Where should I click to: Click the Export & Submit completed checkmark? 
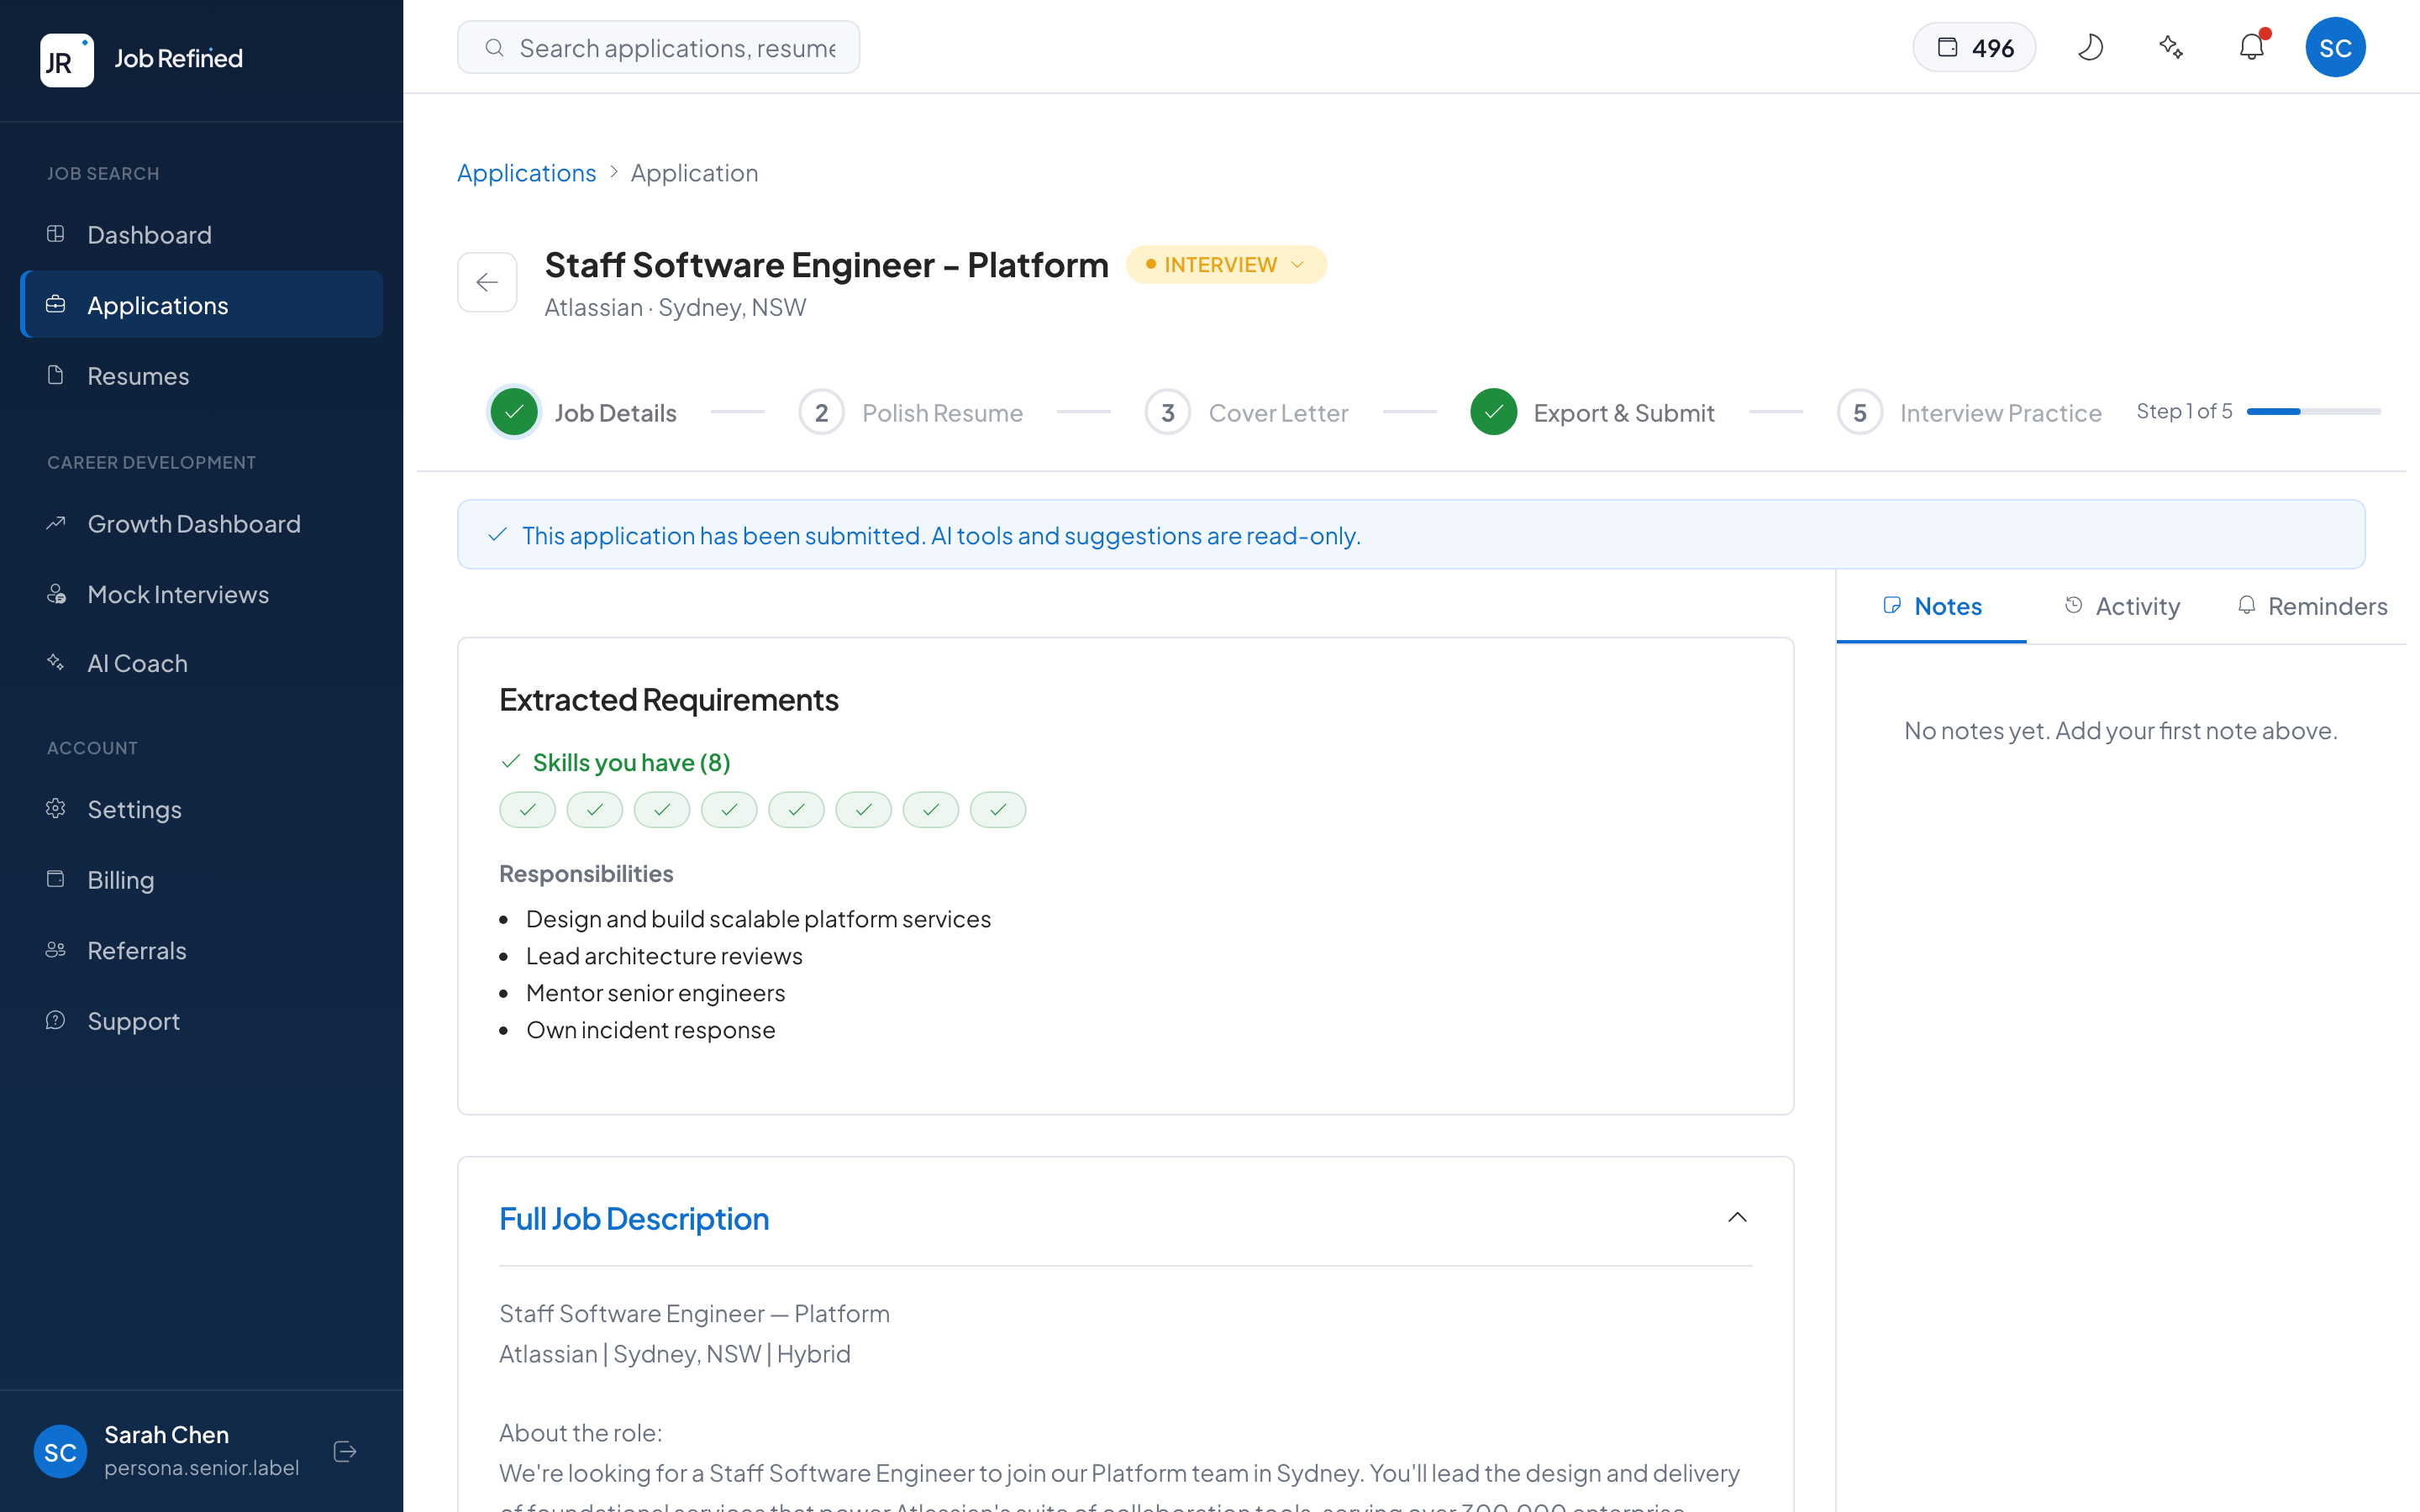pyautogui.click(x=1493, y=411)
